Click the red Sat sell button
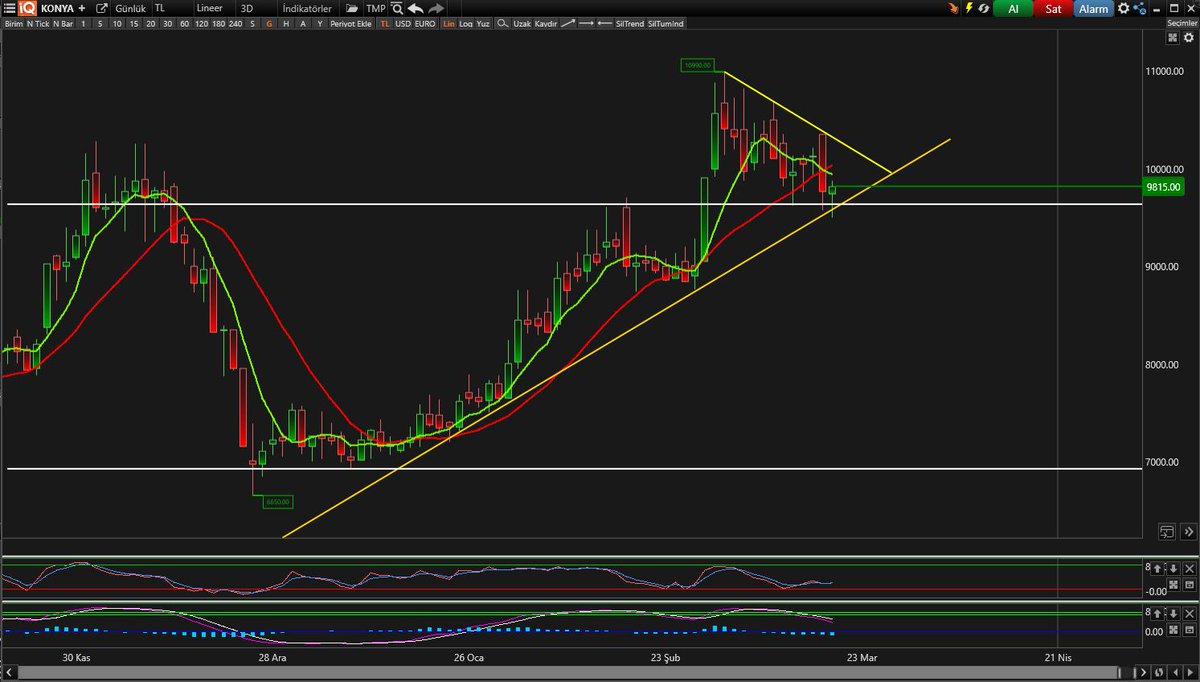Image resolution: width=1200 pixels, height=682 pixels. point(1053,8)
